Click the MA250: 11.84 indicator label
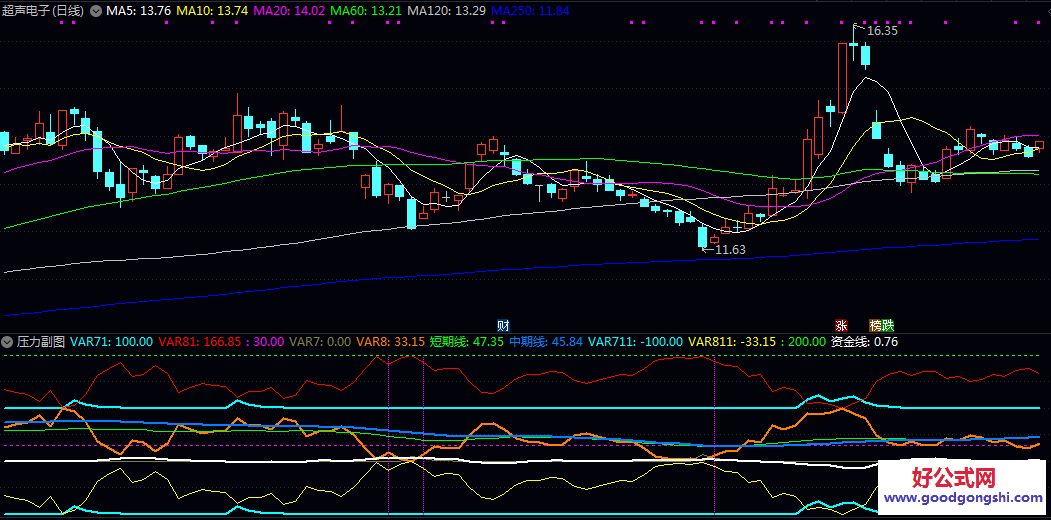Viewport: 1051px width, 520px height. click(531, 11)
